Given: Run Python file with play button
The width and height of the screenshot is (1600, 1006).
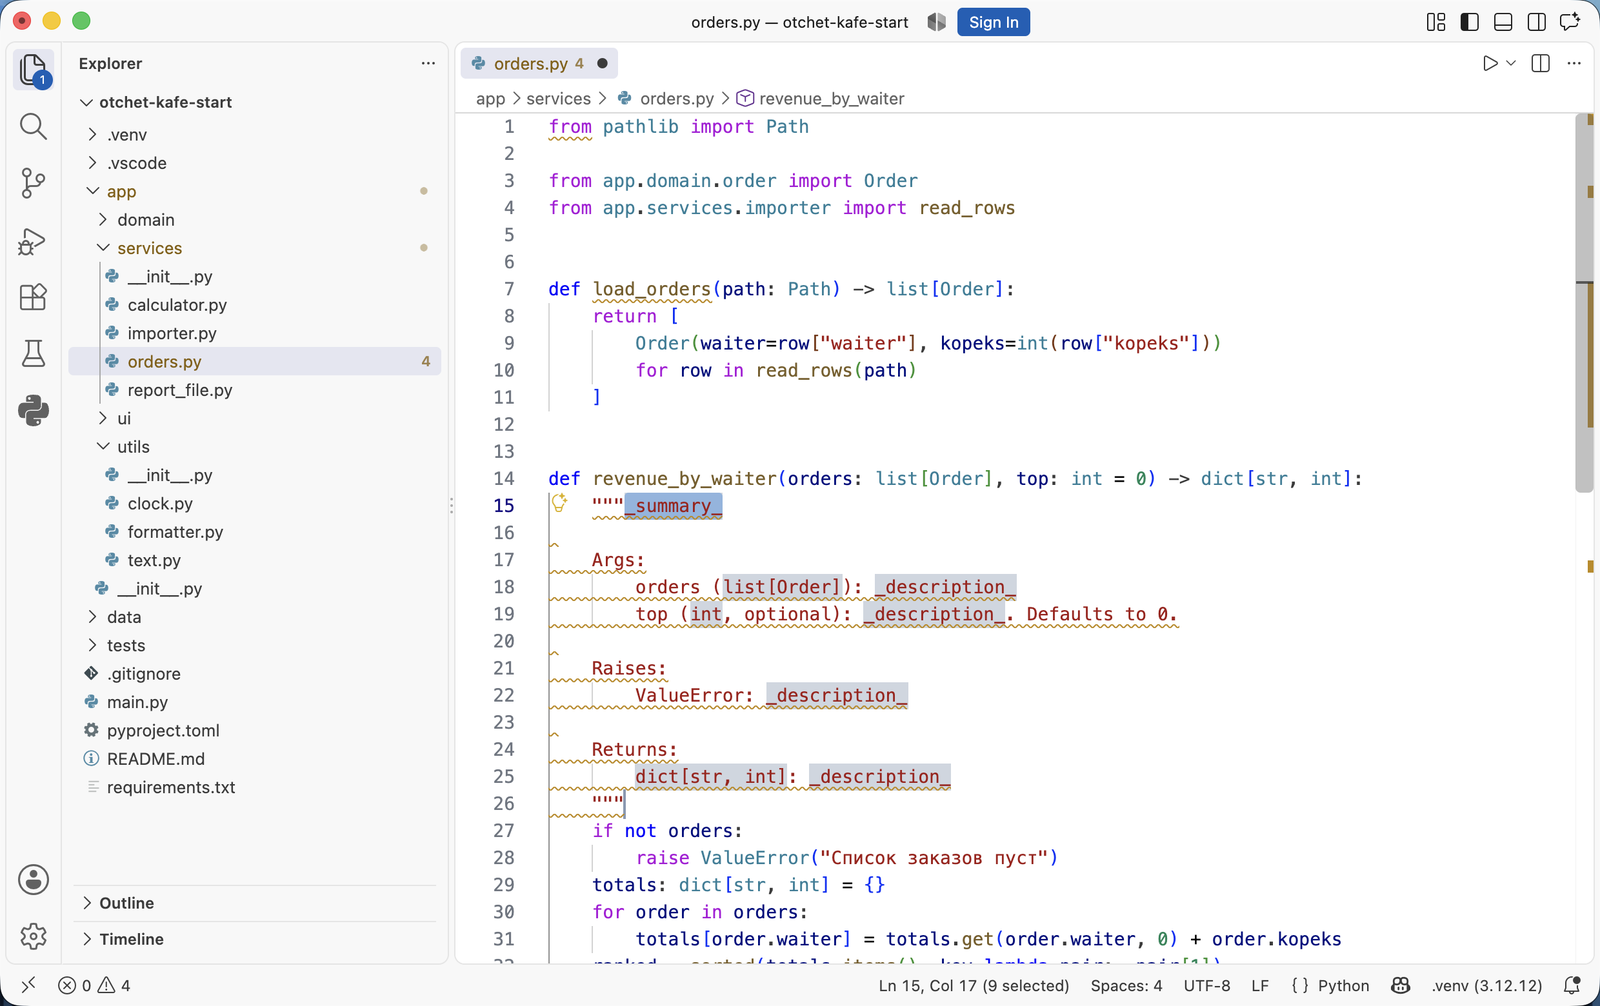Looking at the screenshot, I should point(1490,63).
